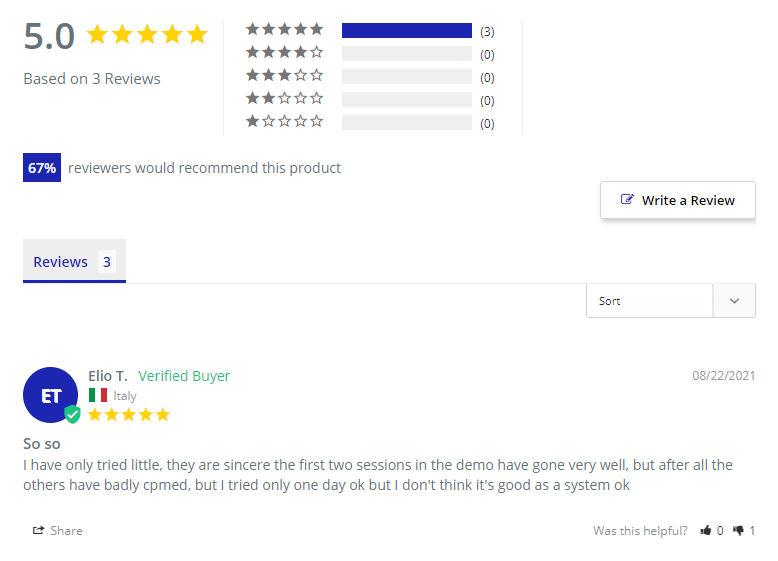Click the pencil icon in Write a Review

(627, 200)
